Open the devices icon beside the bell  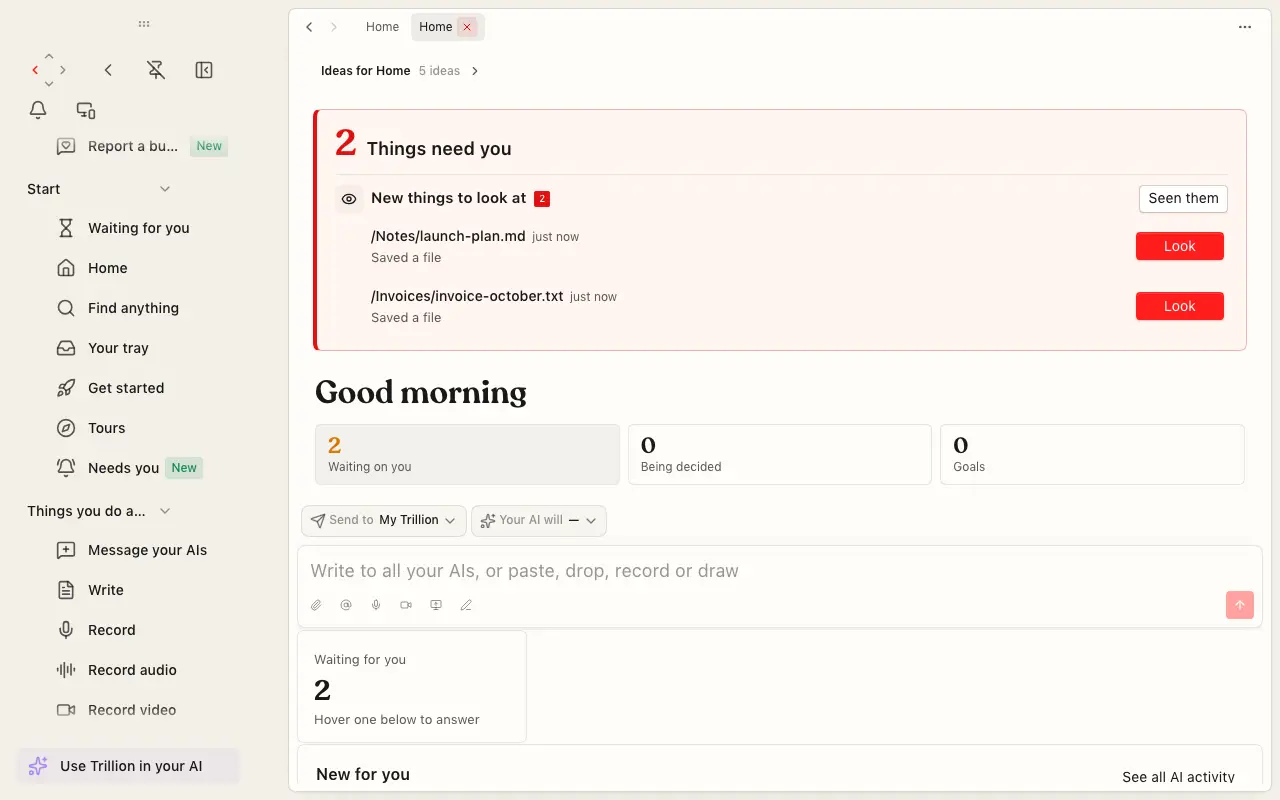pyautogui.click(x=86, y=110)
